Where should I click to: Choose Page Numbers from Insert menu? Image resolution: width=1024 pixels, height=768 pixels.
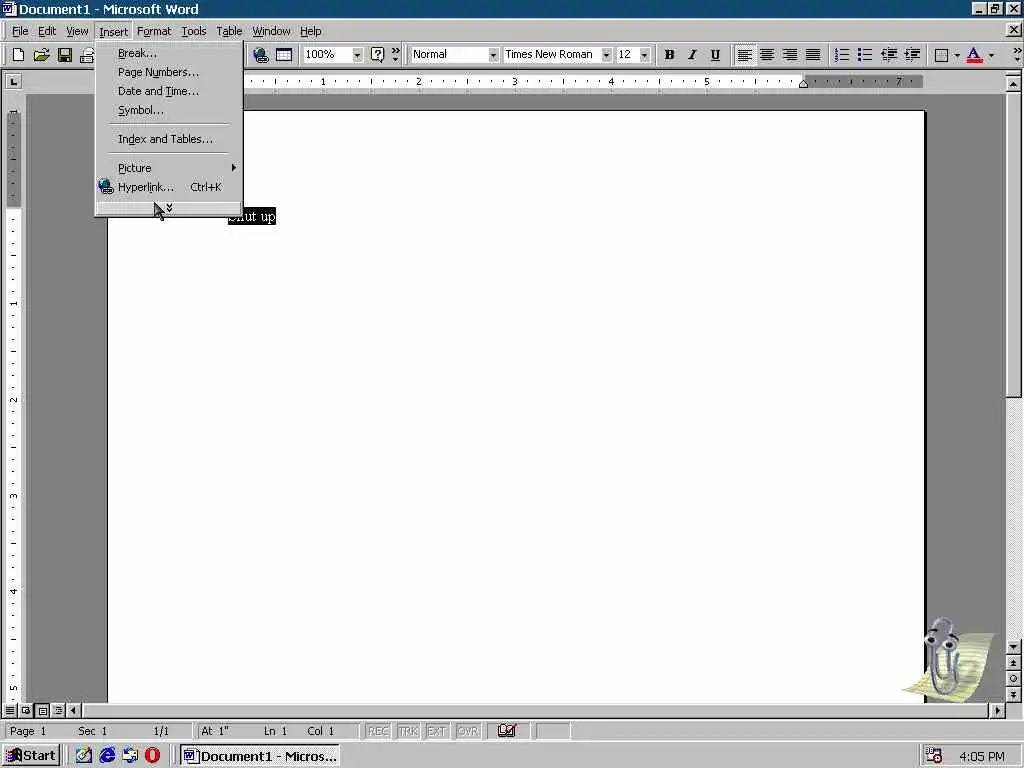click(x=169, y=72)
